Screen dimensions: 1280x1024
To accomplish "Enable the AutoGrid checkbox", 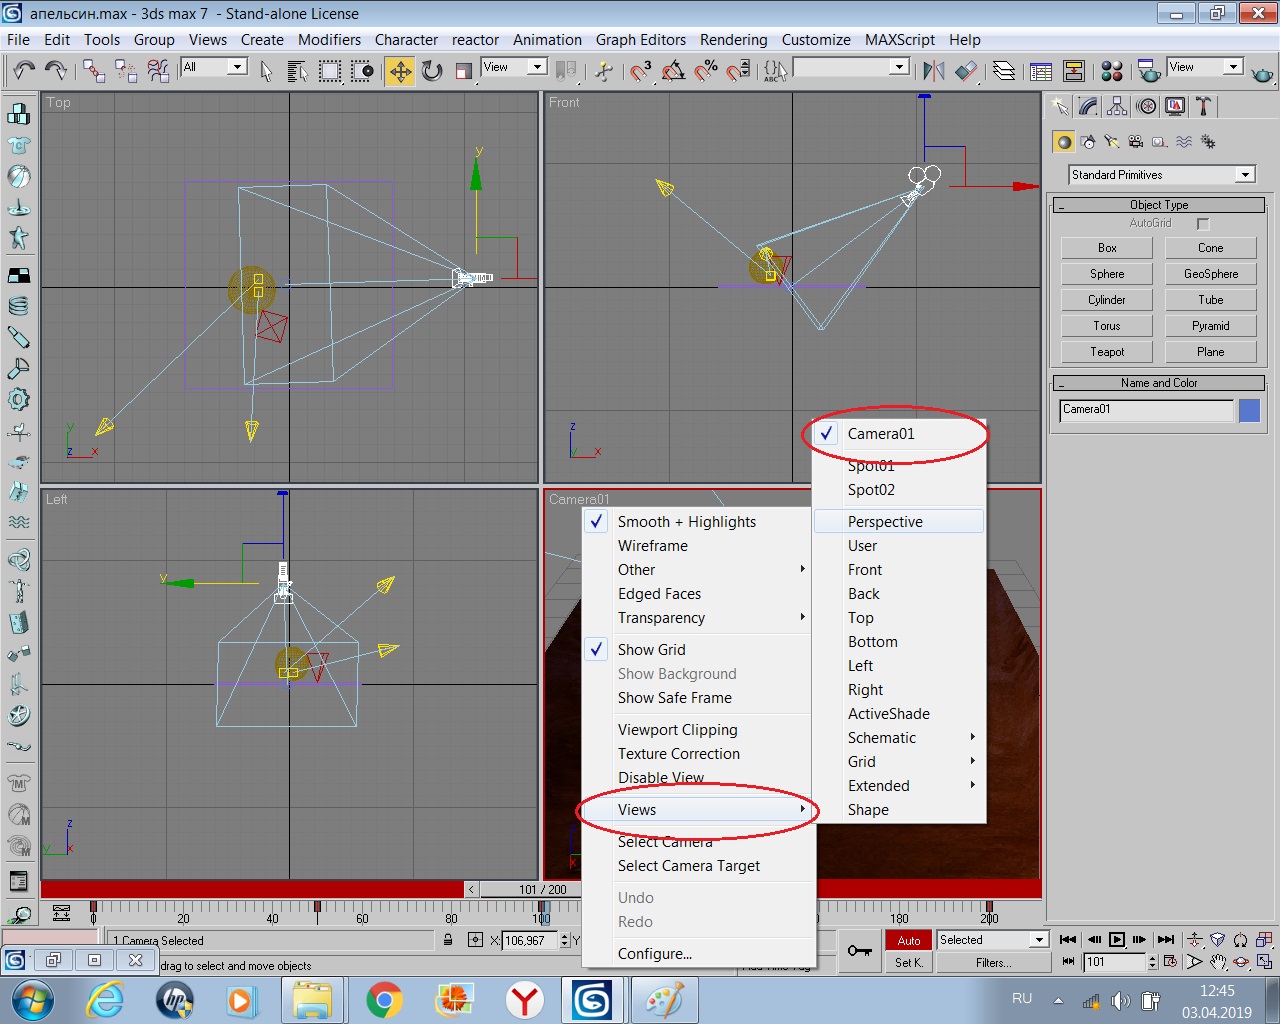I will [x=1203, y=224].
